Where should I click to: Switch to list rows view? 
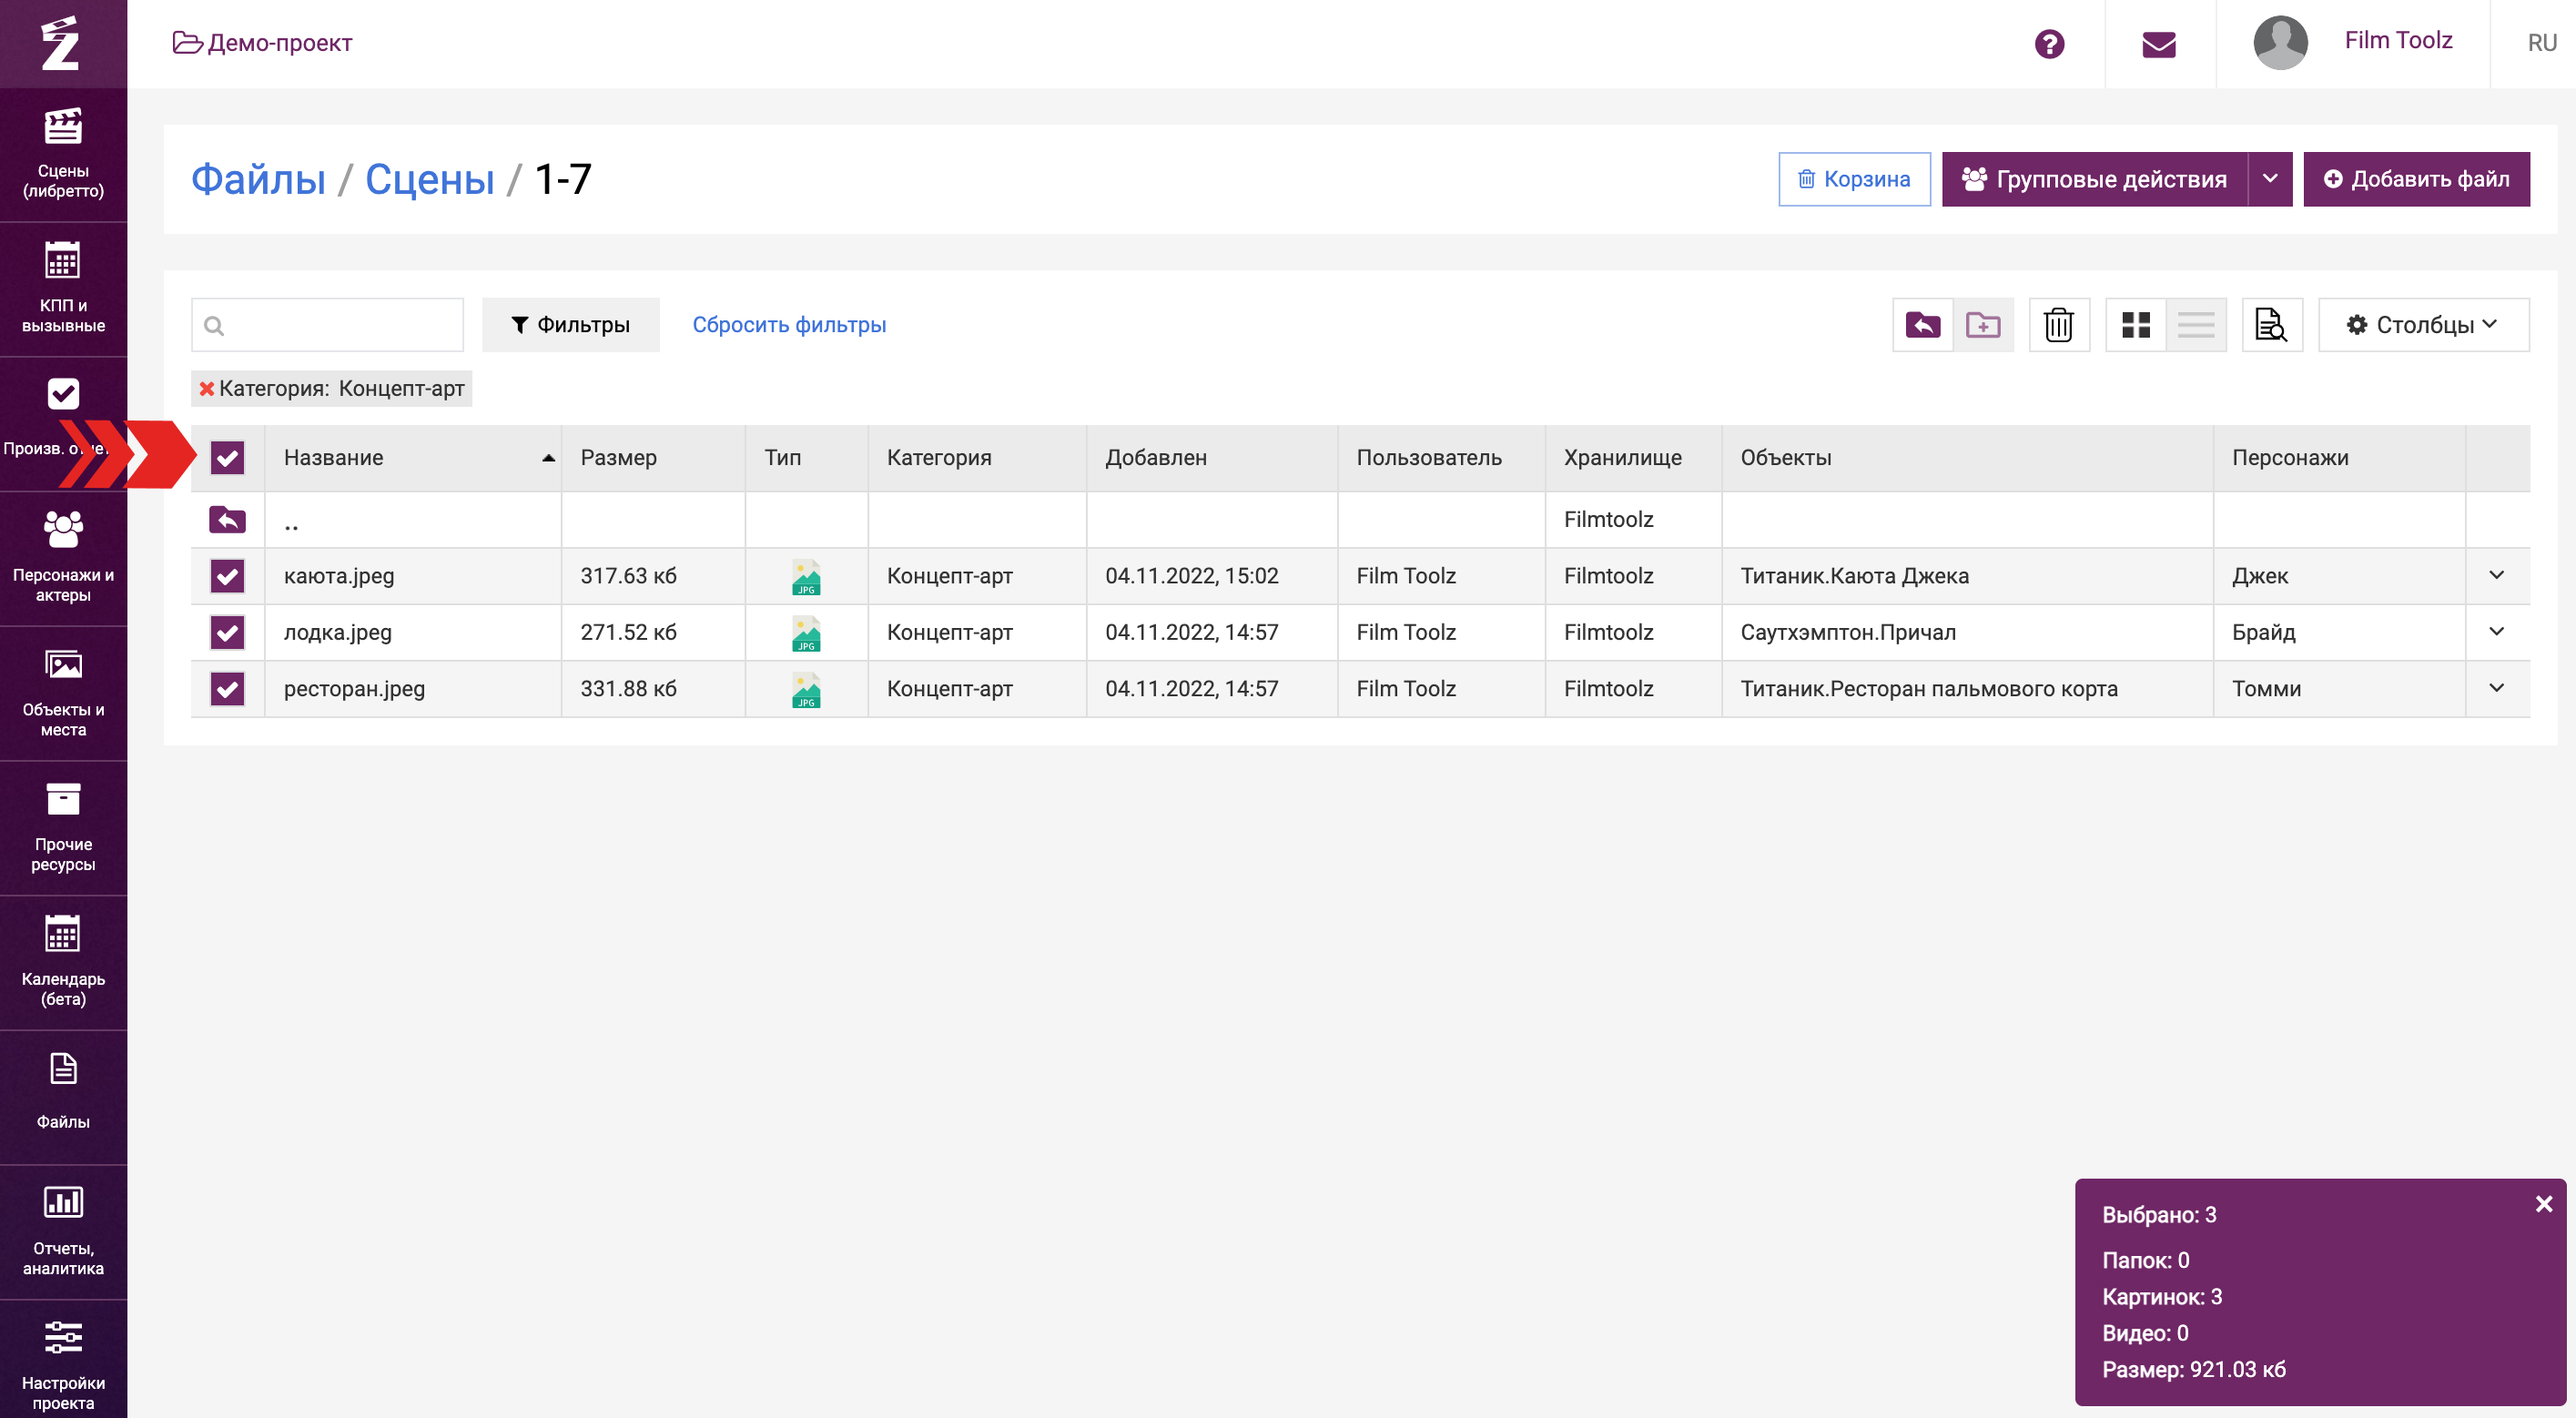pos(2196,325)
